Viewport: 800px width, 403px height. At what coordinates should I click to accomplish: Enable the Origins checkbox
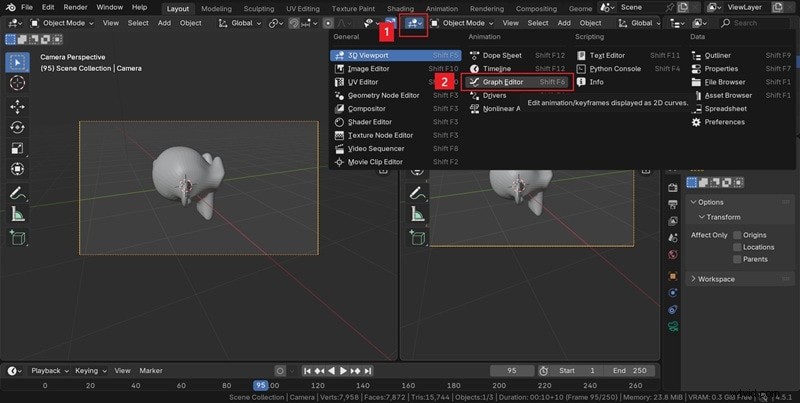[737, 235]
